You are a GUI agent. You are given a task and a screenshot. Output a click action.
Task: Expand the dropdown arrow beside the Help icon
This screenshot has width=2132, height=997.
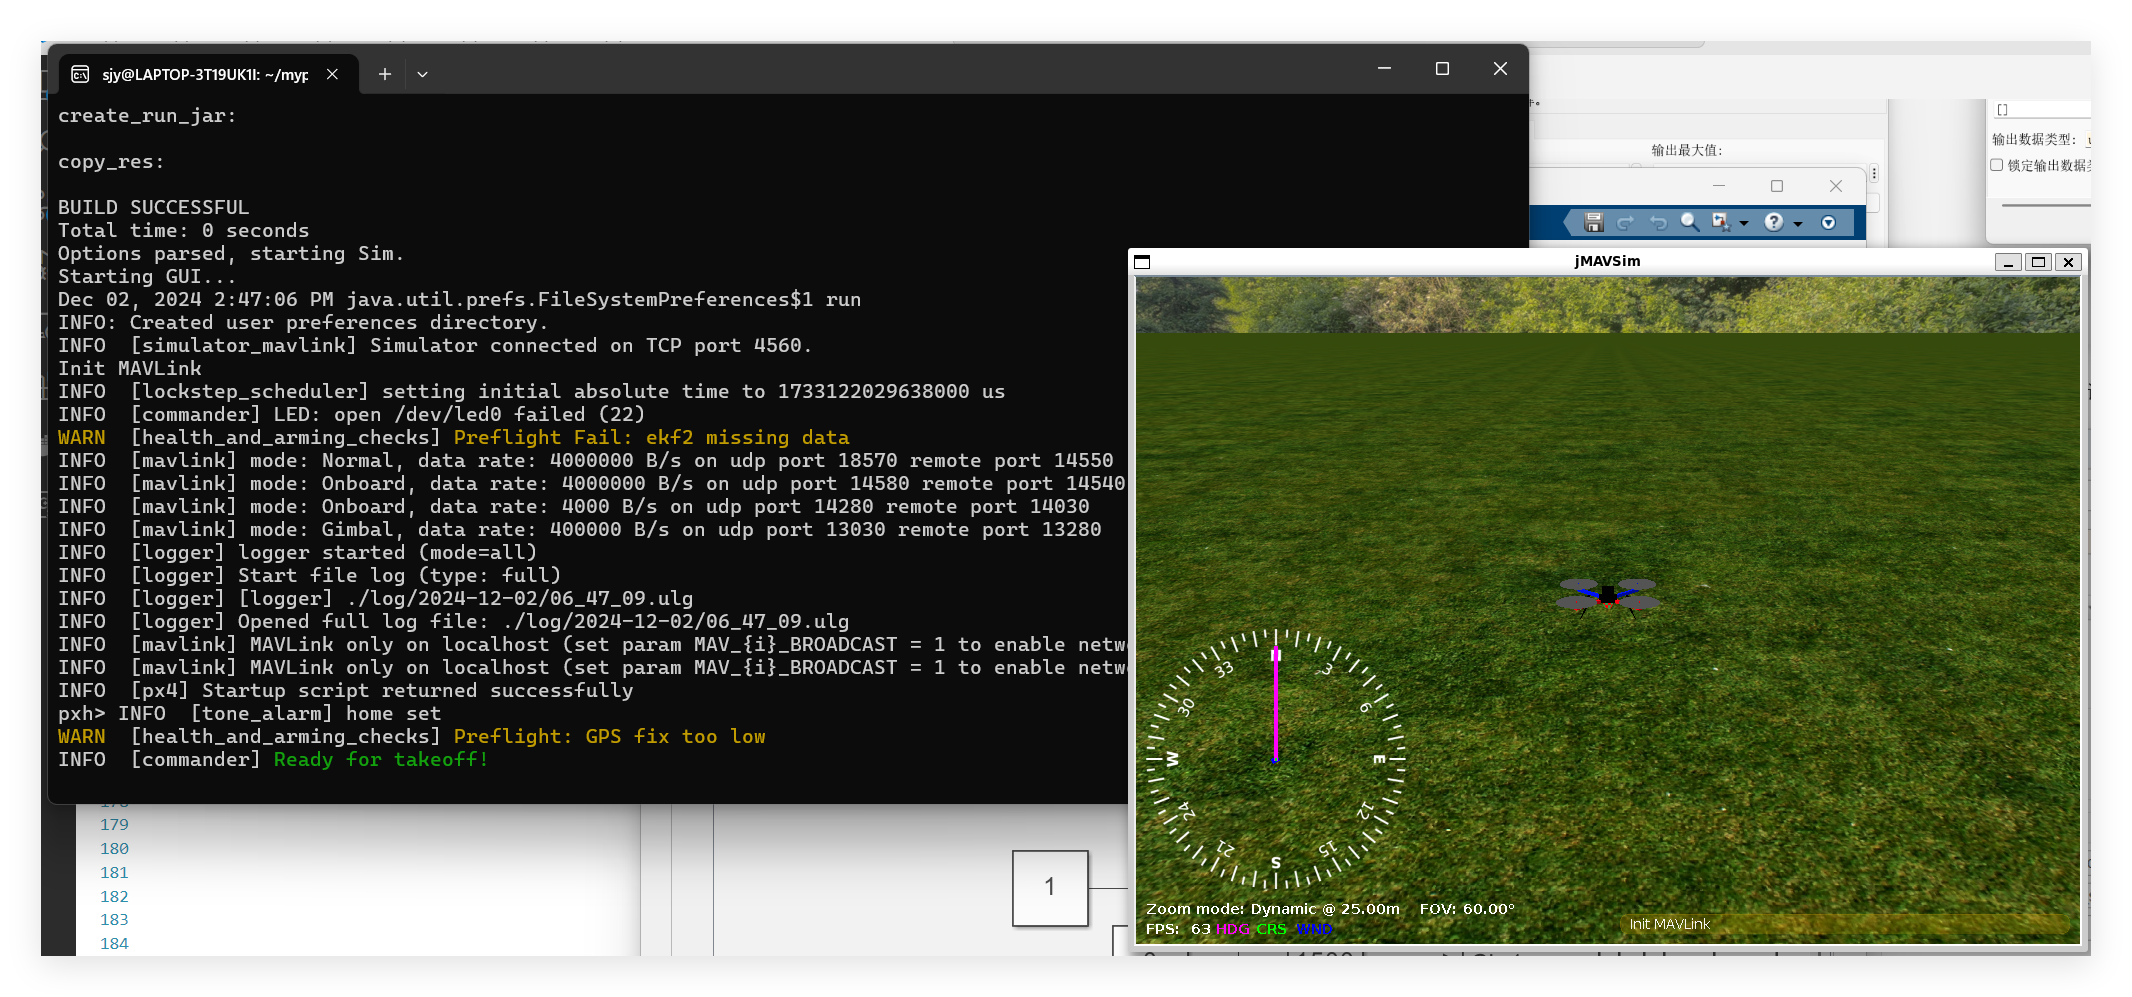click(1798, 223)
